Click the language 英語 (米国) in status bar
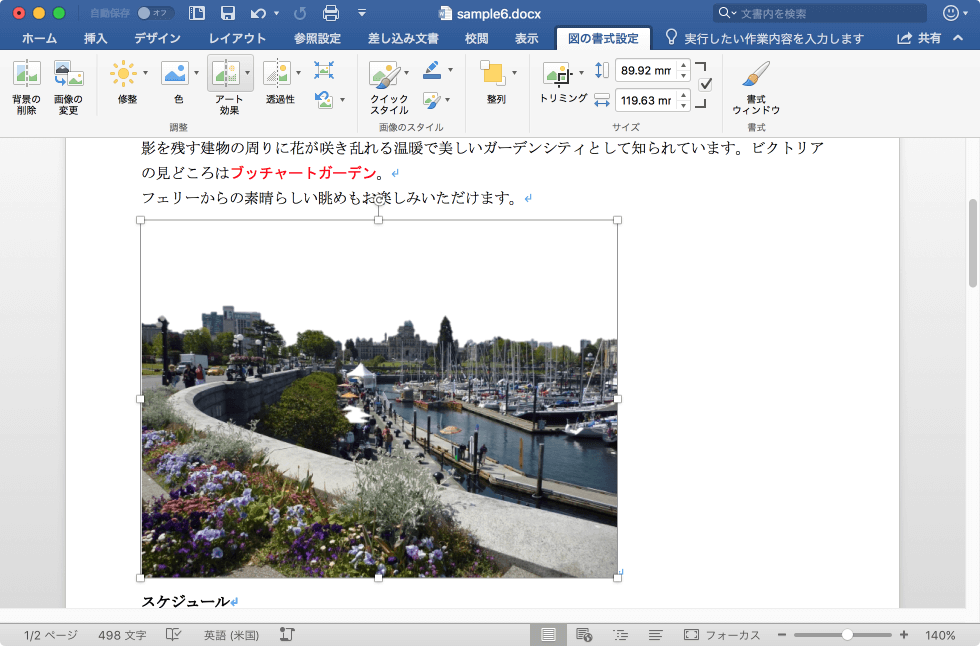 [x=231, y=635]
